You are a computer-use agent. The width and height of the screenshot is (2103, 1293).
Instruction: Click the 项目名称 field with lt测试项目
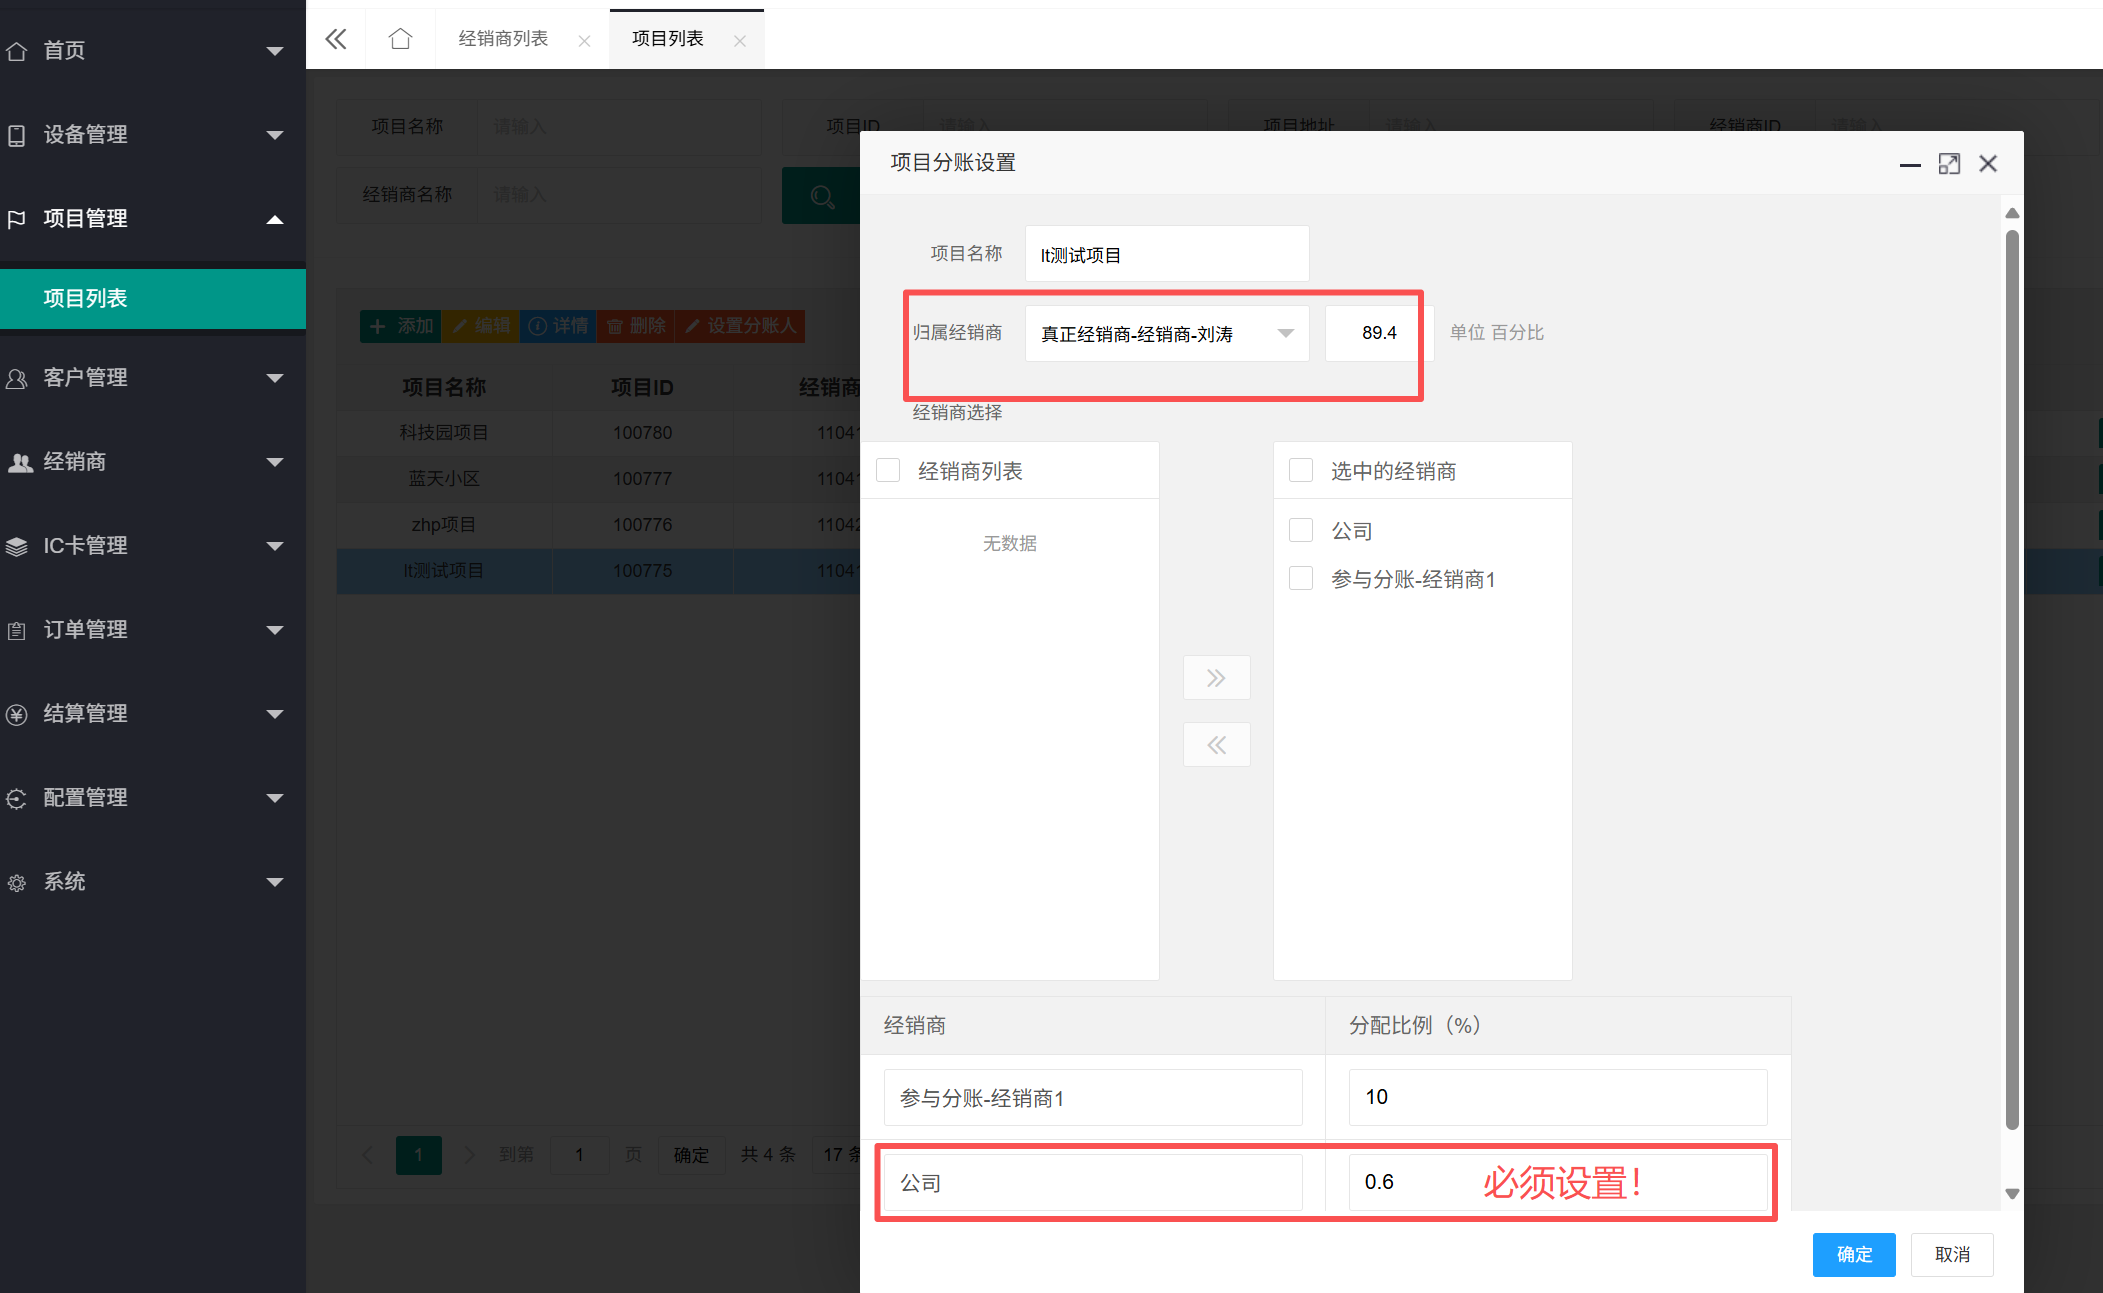[1167, 254]
